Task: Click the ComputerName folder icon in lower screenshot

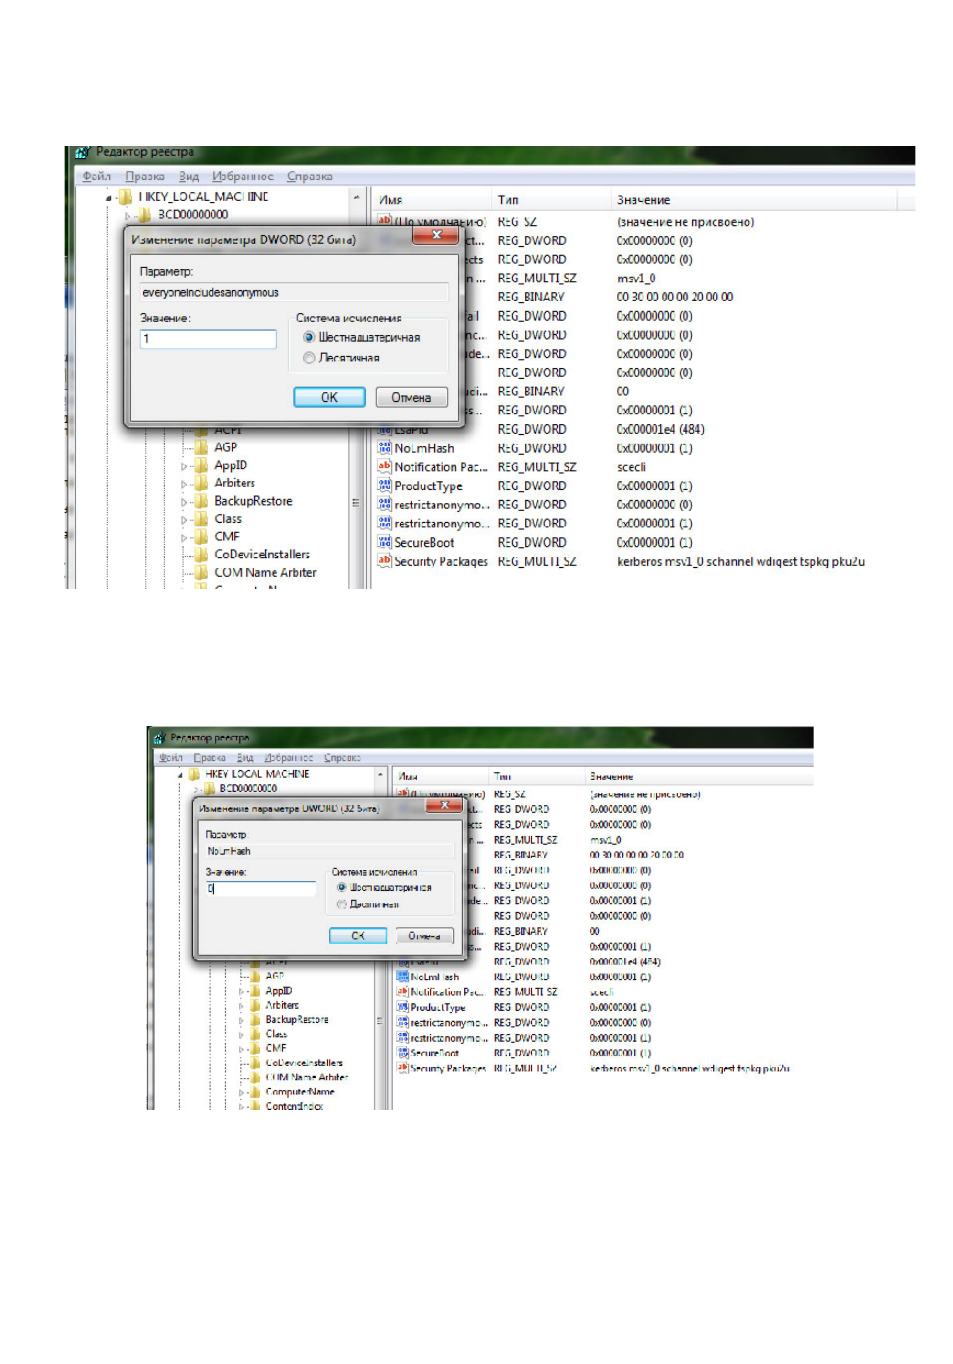Action: (x=255, y=1092)
